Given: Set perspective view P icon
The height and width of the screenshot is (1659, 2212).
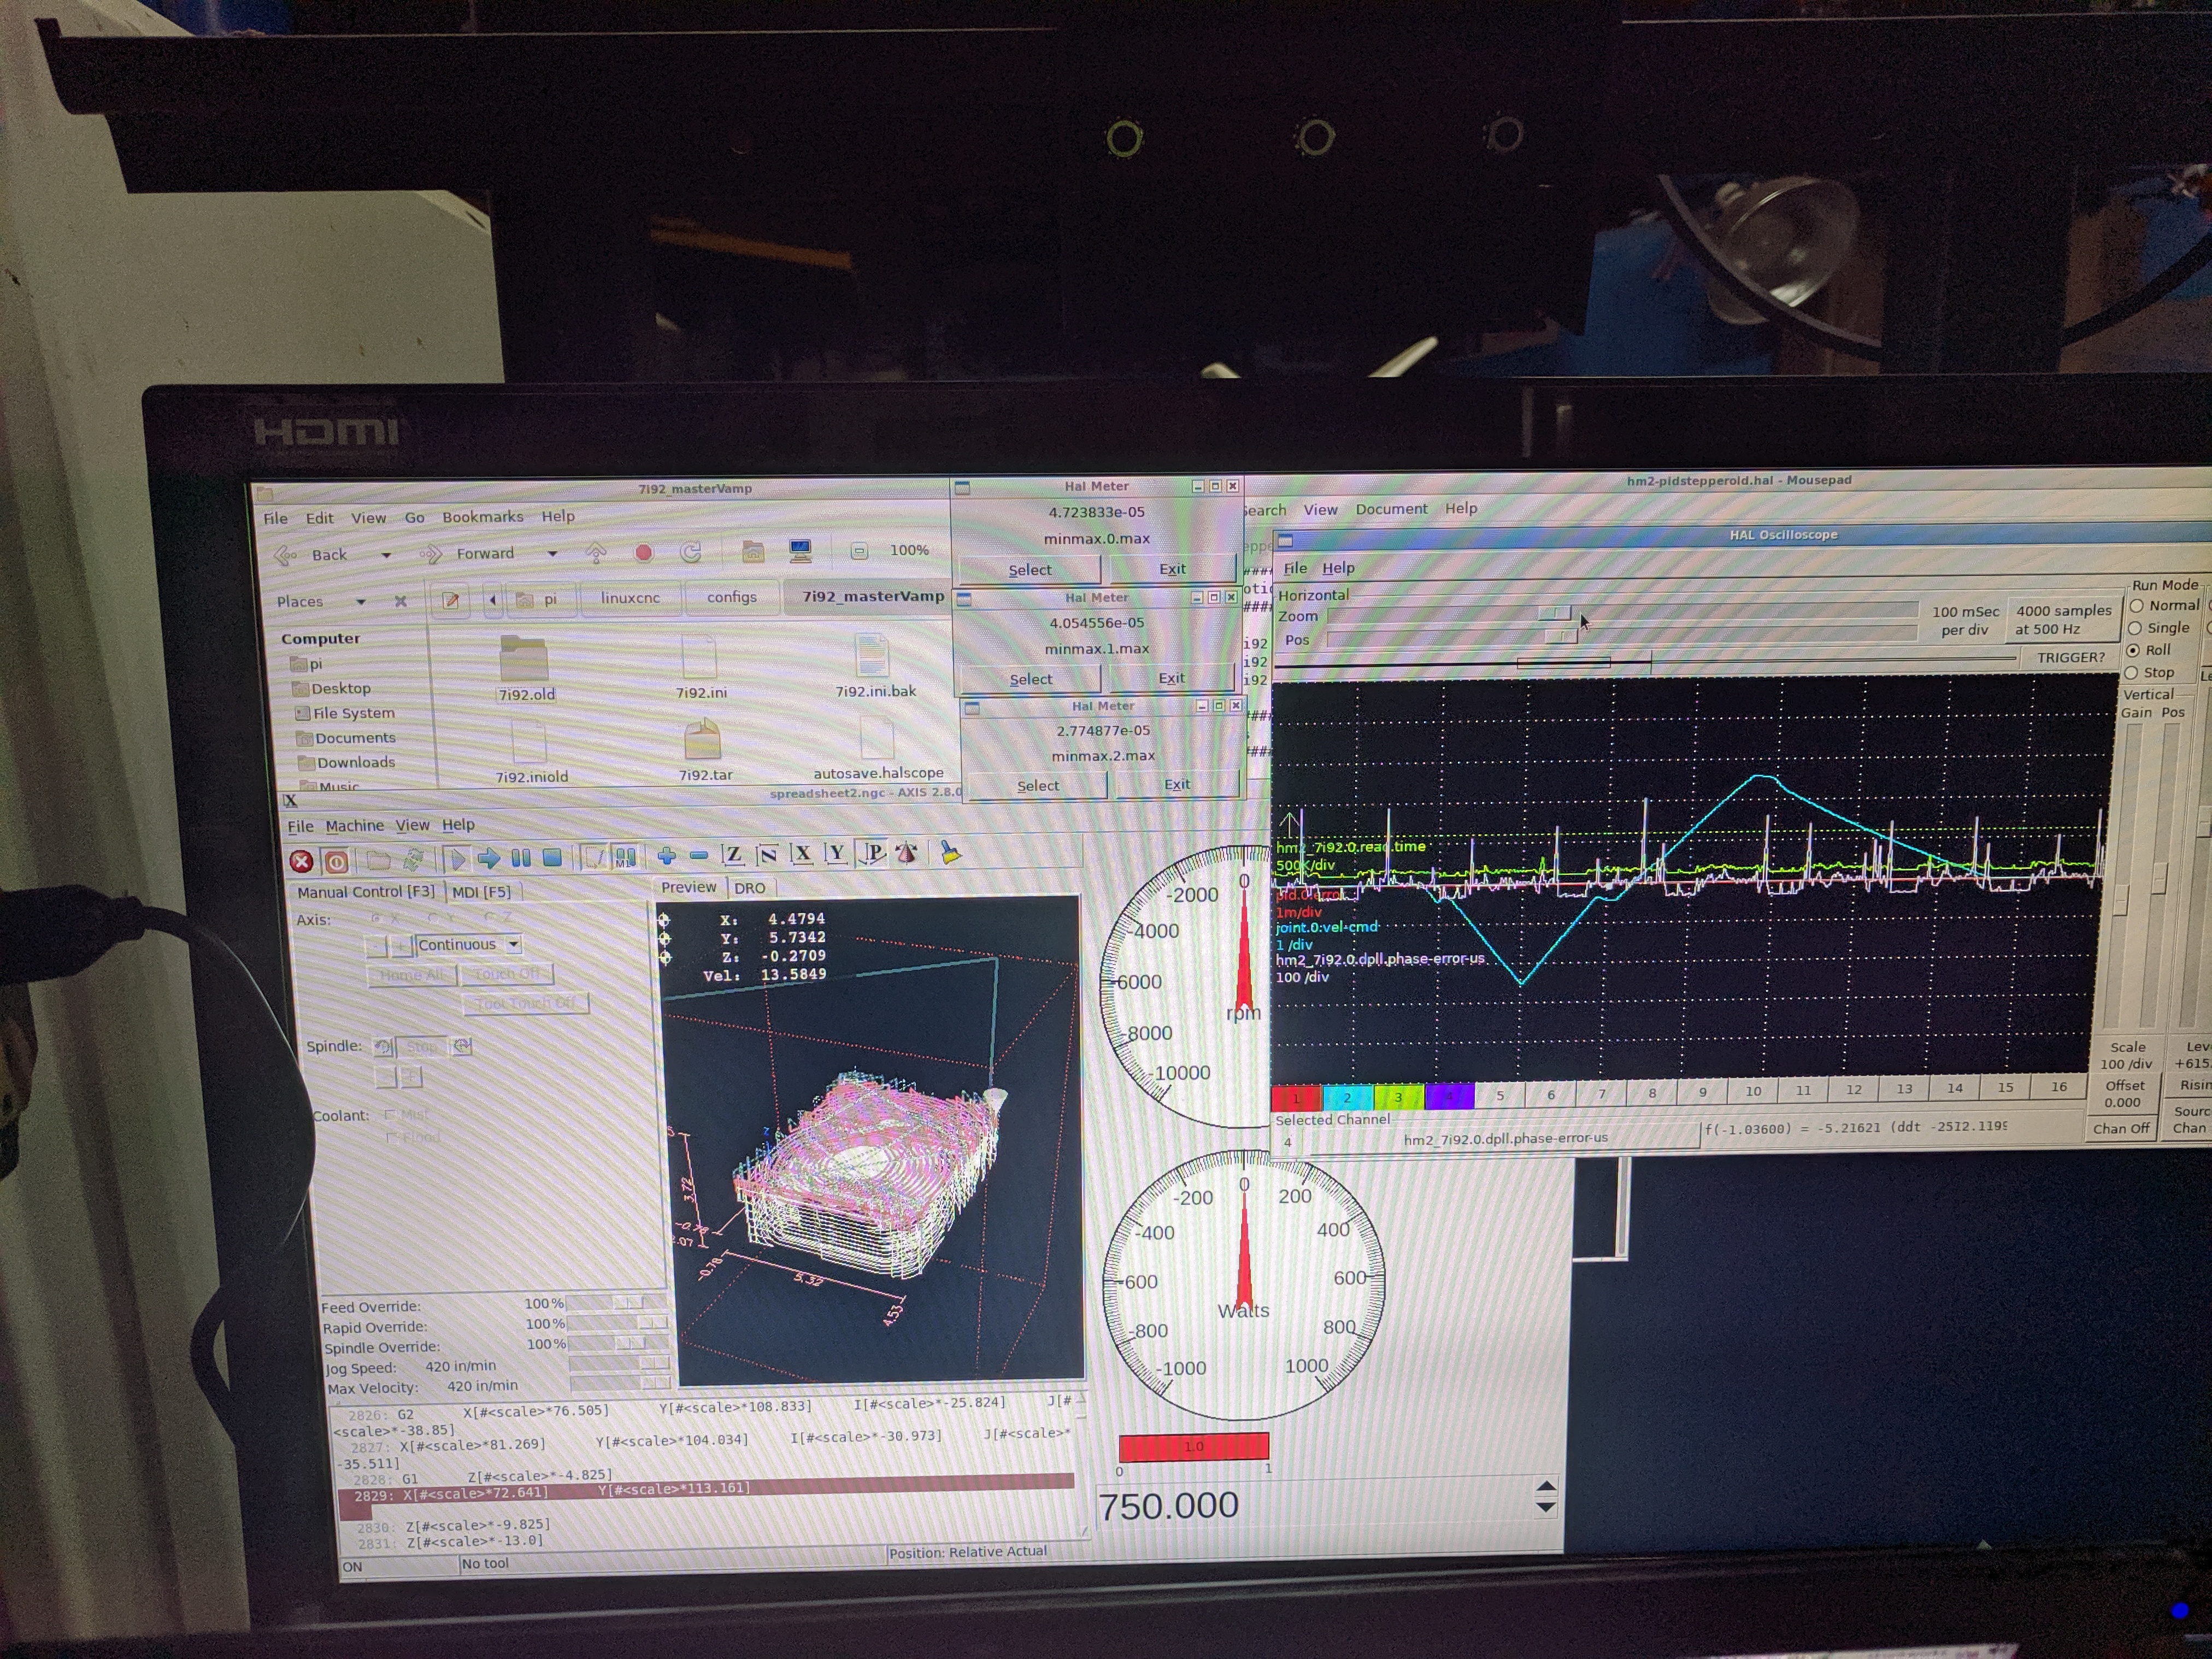Looking at the screenshot, I should [872, 853].
